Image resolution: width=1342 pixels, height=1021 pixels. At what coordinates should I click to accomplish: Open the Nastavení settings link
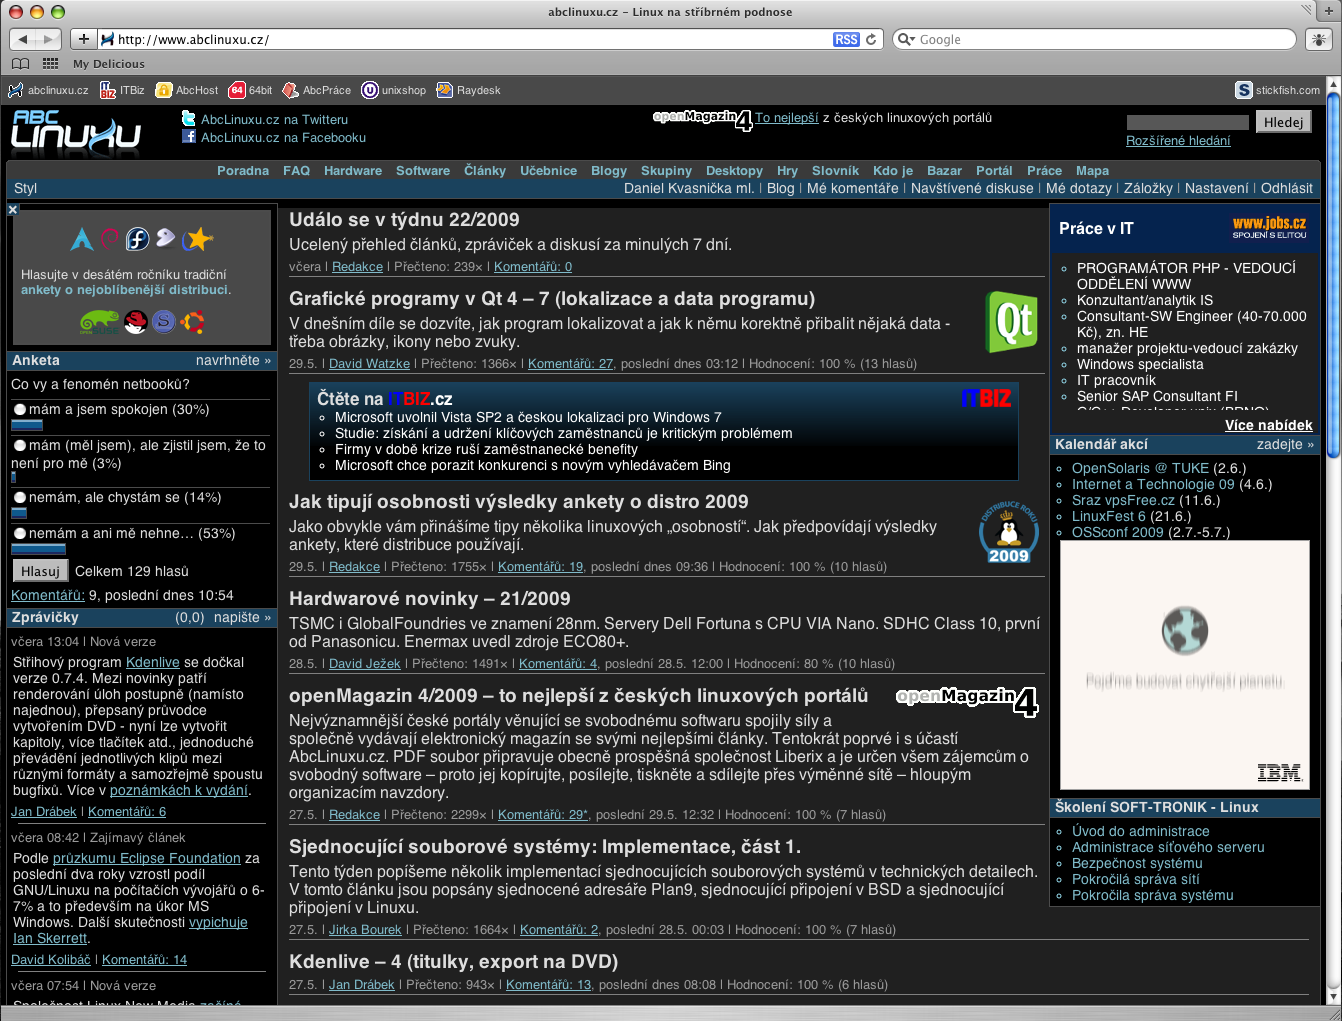click(x=1216, y=188)
